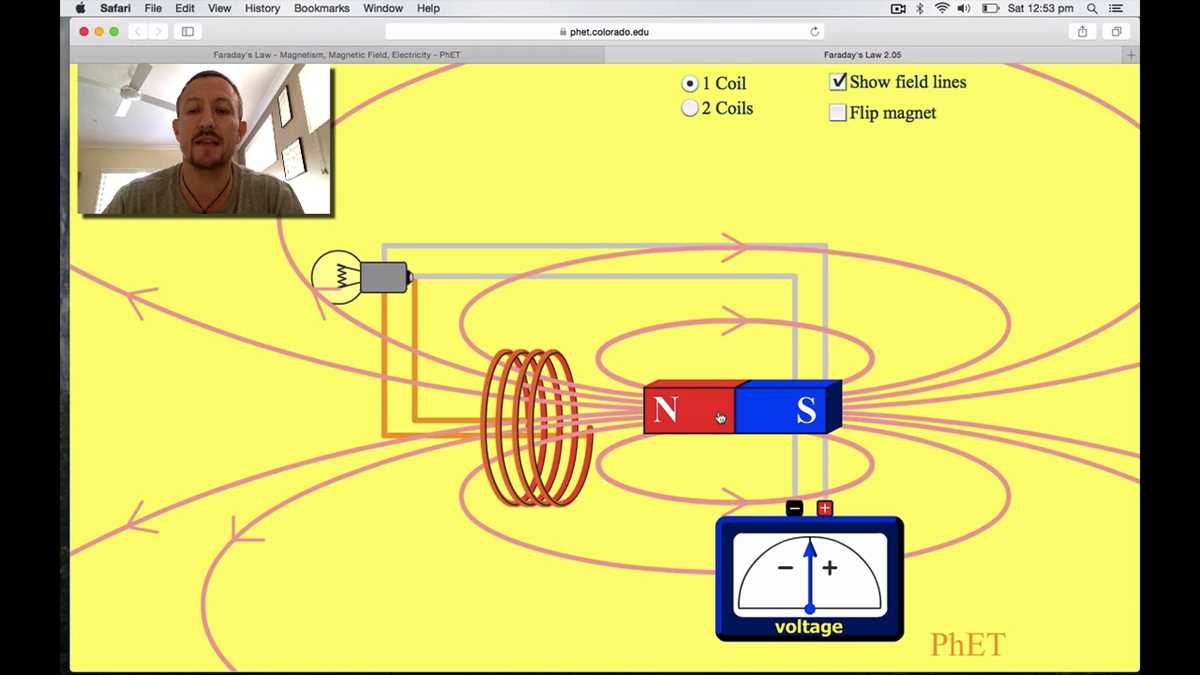Open the Notification Center icon
The image size is (1200, 675).
1116,8
